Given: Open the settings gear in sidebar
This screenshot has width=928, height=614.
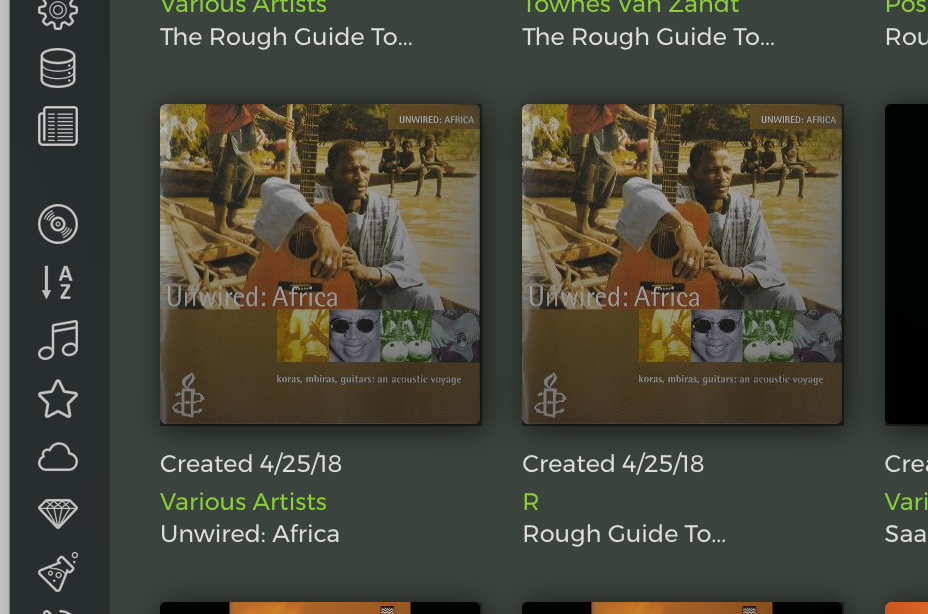Looking at the screenshot, I should coord(57,12).
